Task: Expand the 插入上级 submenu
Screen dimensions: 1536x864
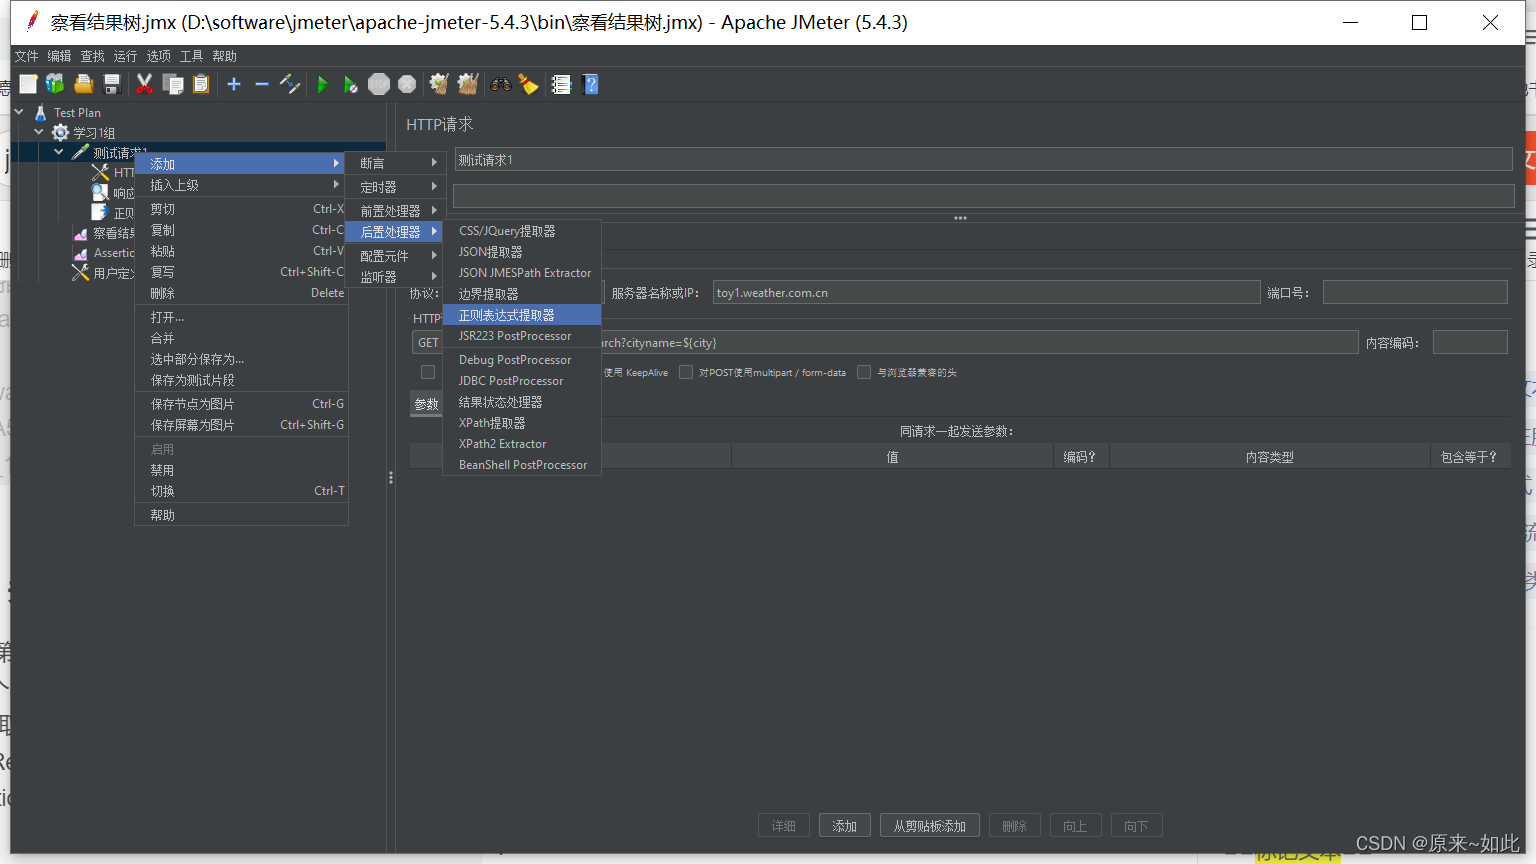Action: pyautogui.click(x=241, y=185)
